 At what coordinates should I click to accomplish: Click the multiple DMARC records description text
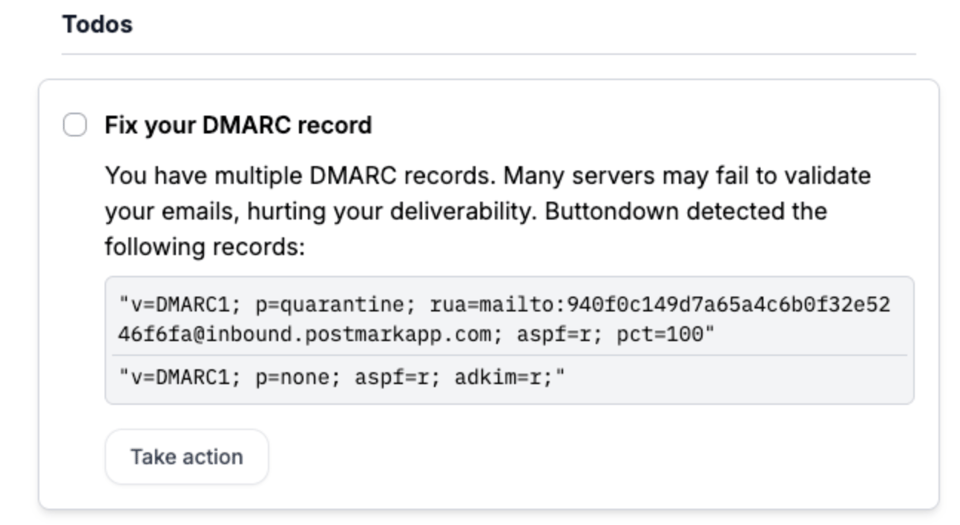pyautogui.click(x=487, y=176)
